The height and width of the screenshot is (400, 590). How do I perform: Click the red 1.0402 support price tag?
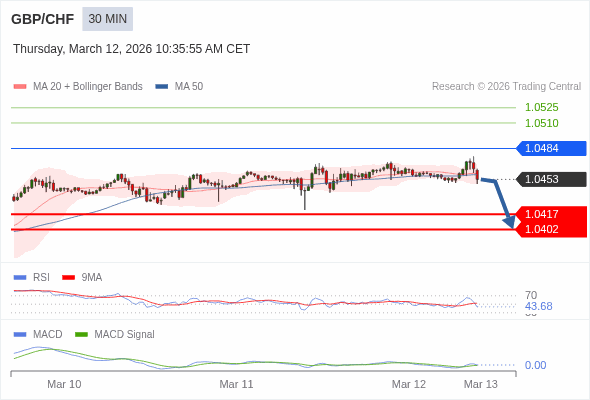[x=551, y=229]
